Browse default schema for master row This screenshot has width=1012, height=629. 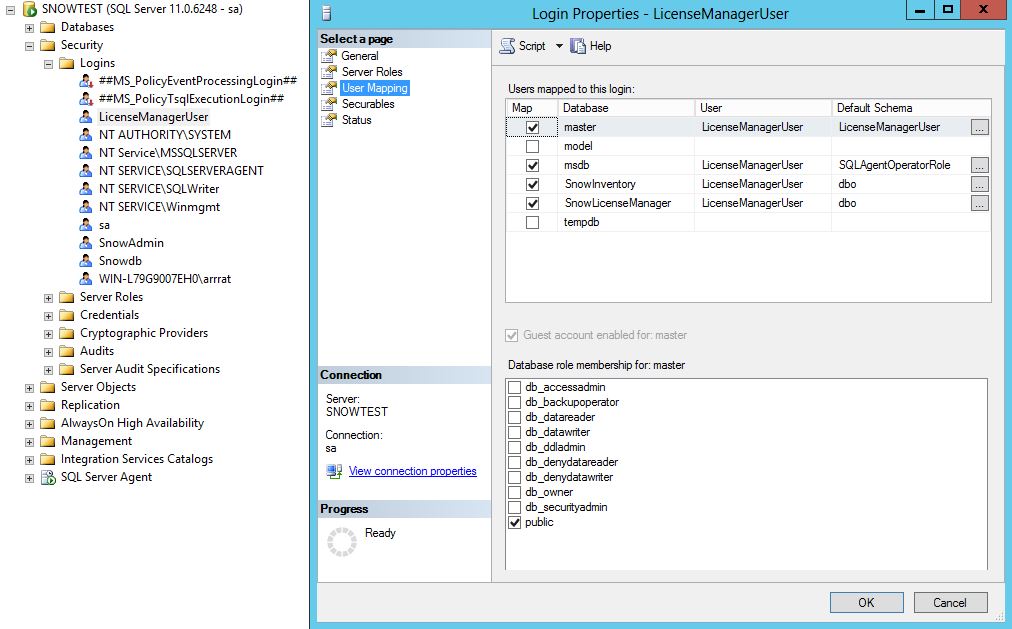[979, 128]
